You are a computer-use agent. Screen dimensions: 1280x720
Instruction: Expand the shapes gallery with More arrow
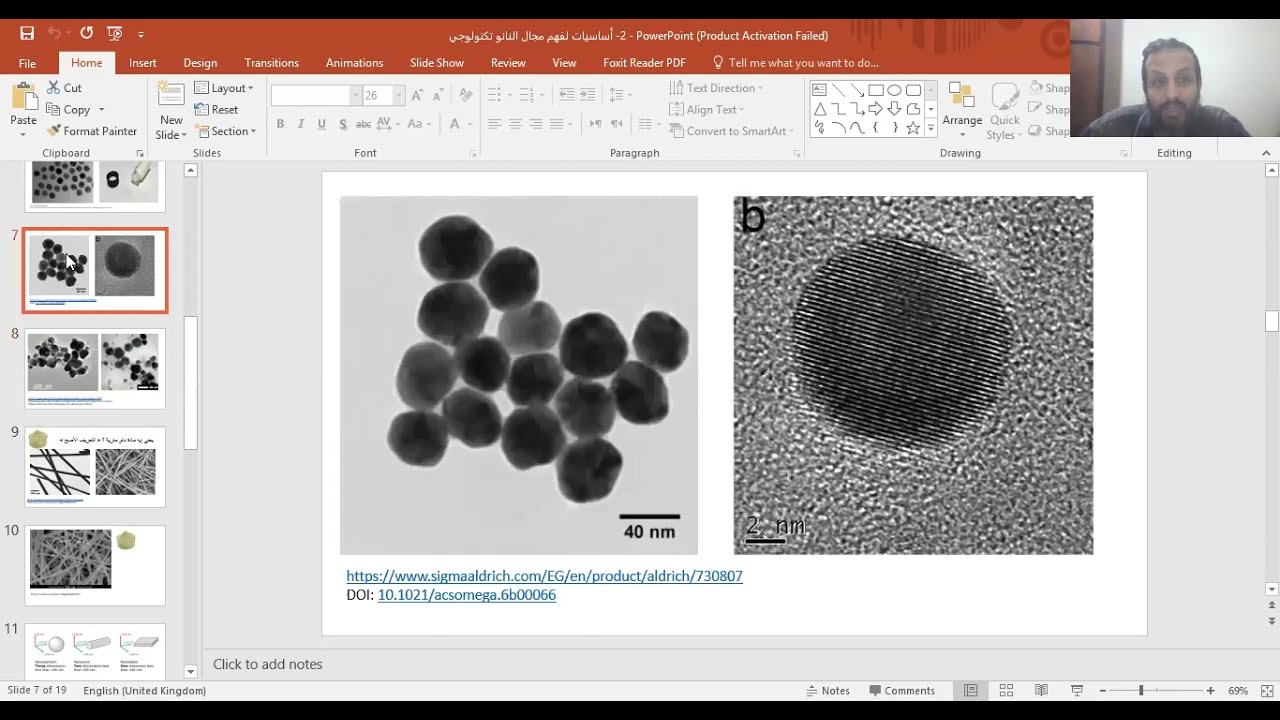tap(931, 128)
